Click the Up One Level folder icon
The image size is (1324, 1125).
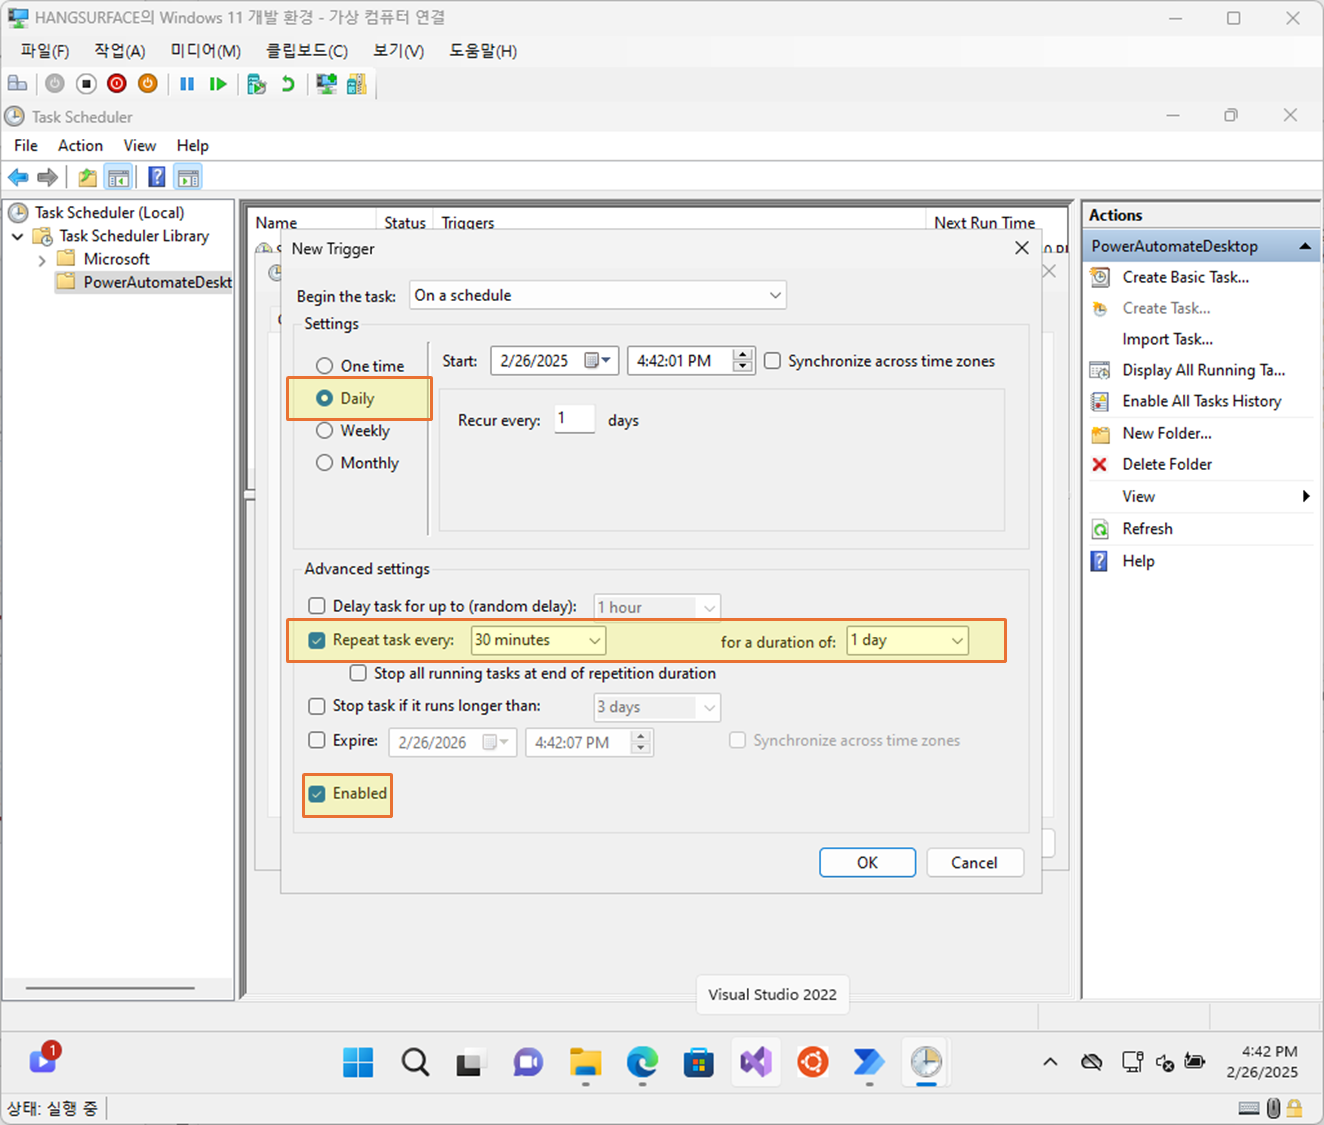tap(88, 178)
